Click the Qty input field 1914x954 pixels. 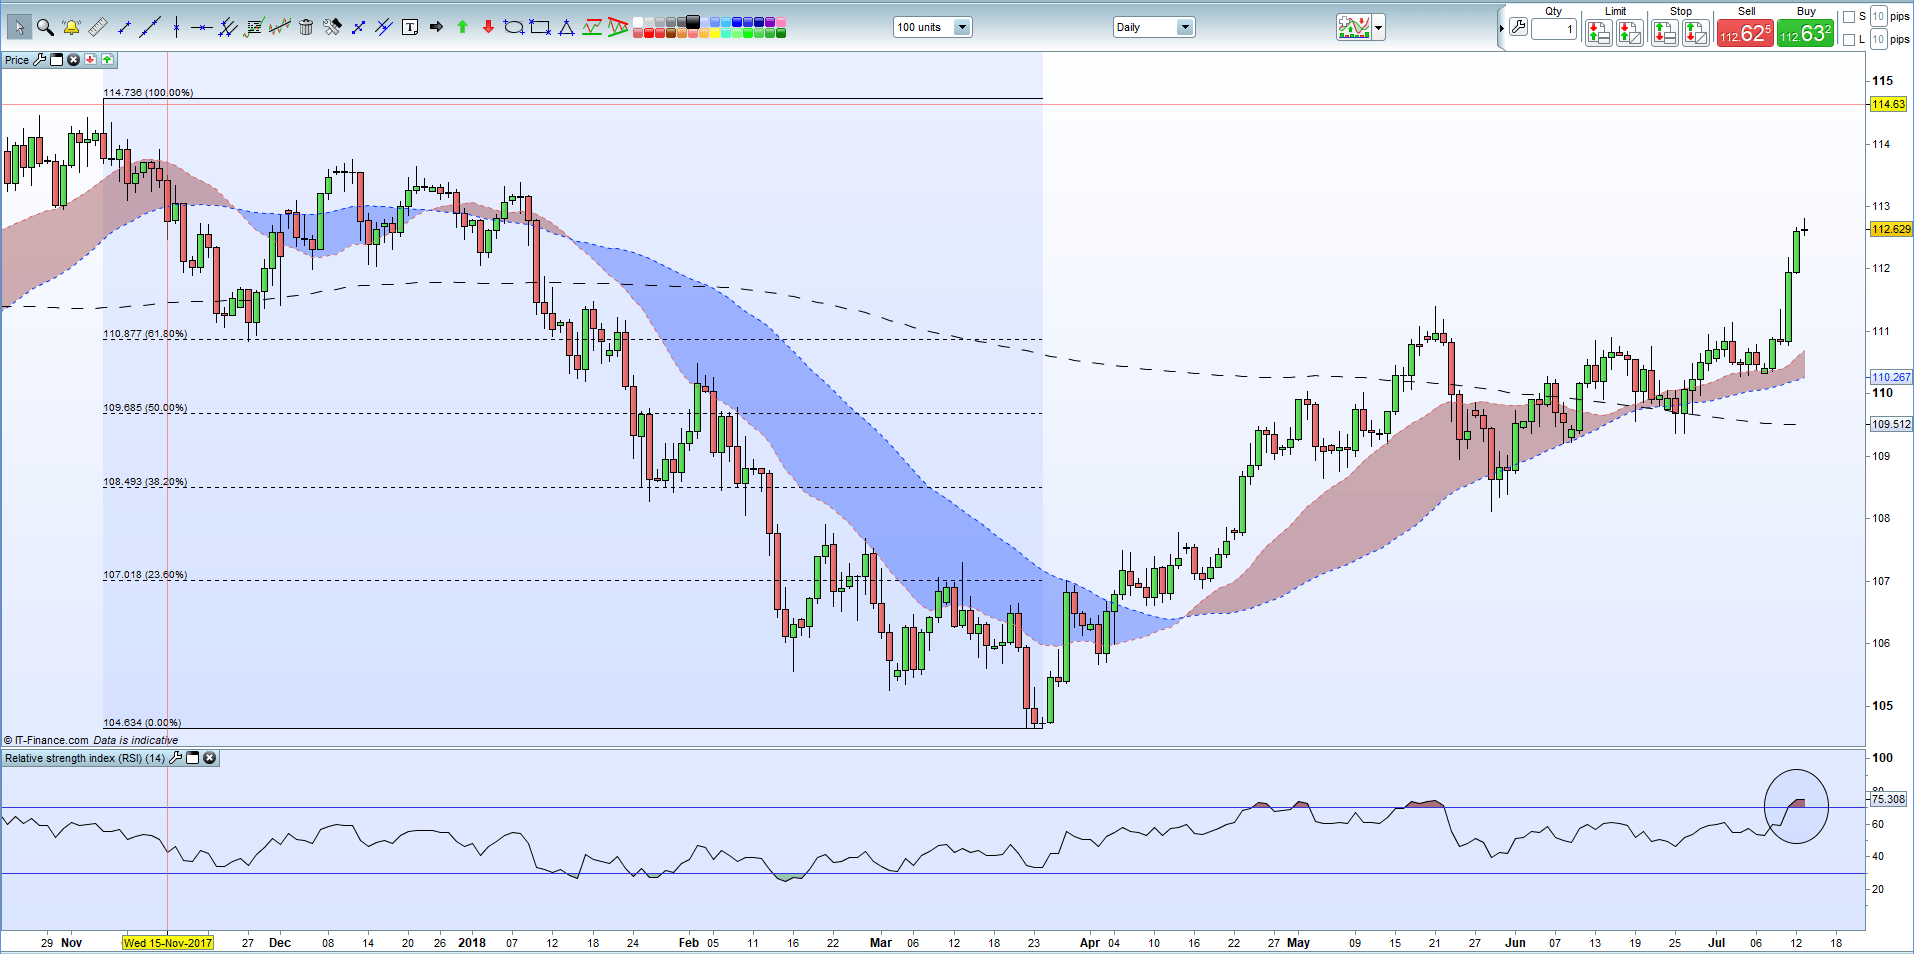click(1554, 29)
